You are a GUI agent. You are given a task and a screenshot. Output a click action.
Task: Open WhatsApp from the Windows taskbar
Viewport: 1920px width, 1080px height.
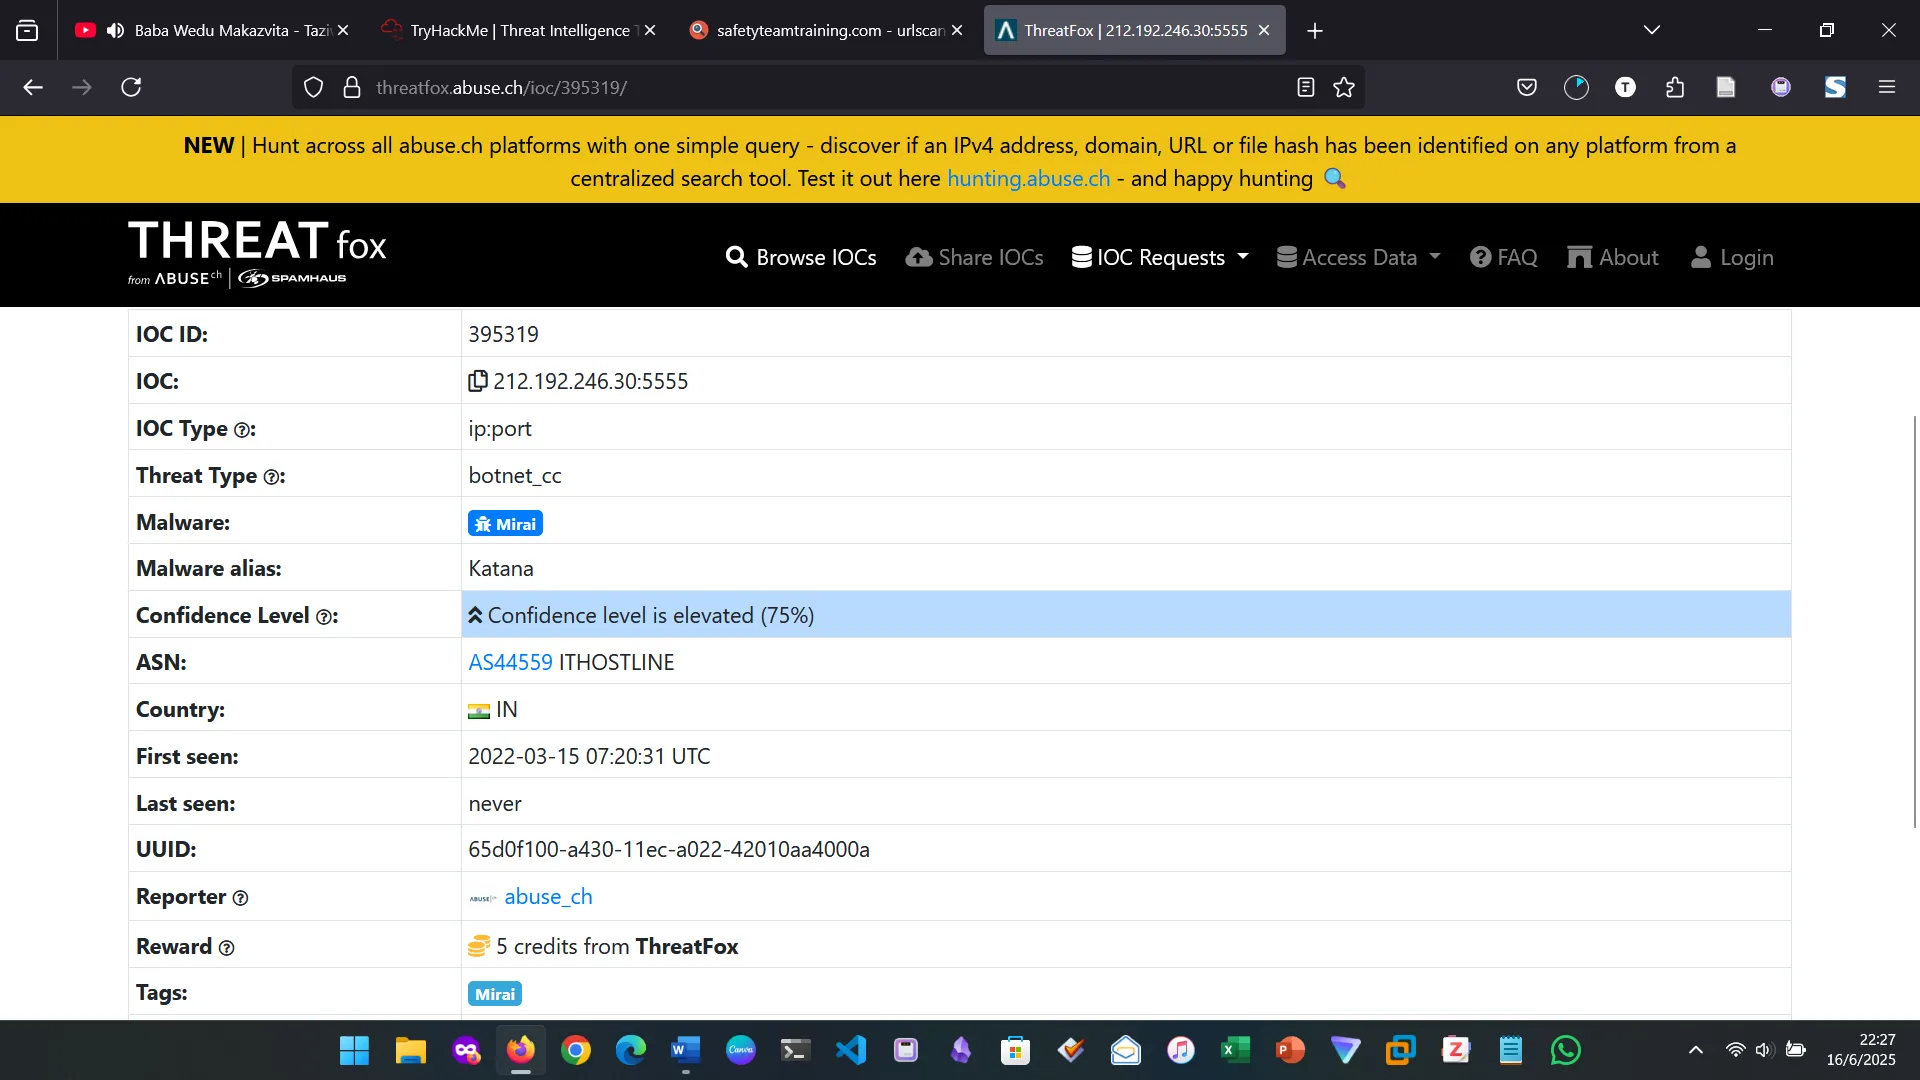[1565, 1050]
